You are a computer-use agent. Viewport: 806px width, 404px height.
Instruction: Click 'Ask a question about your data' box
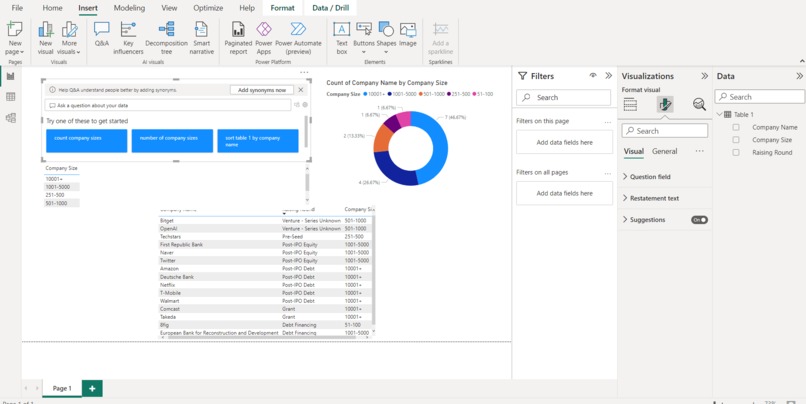[168, 105]
